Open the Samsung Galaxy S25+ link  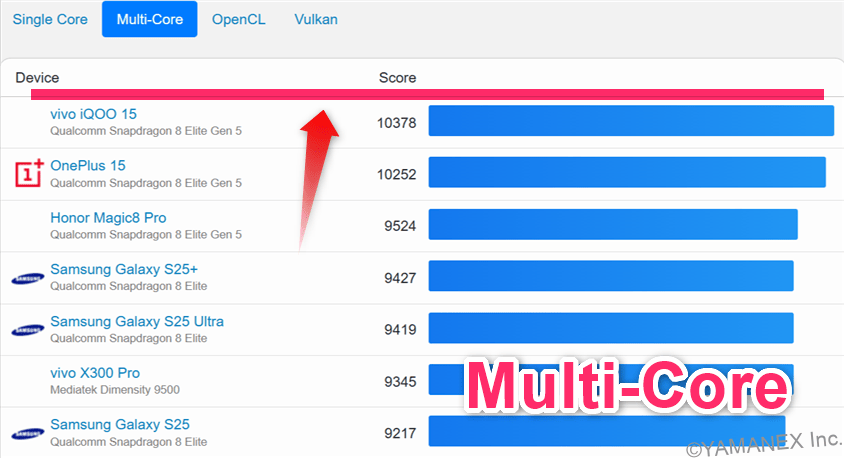(x=124, y=269)
